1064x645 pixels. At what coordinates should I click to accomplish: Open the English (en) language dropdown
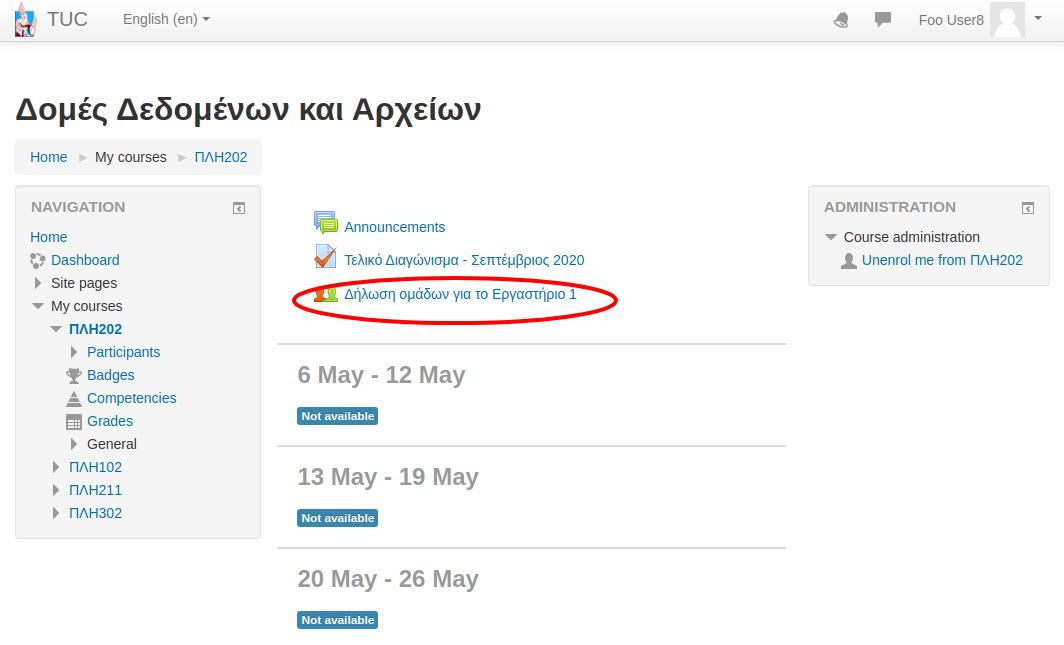[x=166, y=20]
